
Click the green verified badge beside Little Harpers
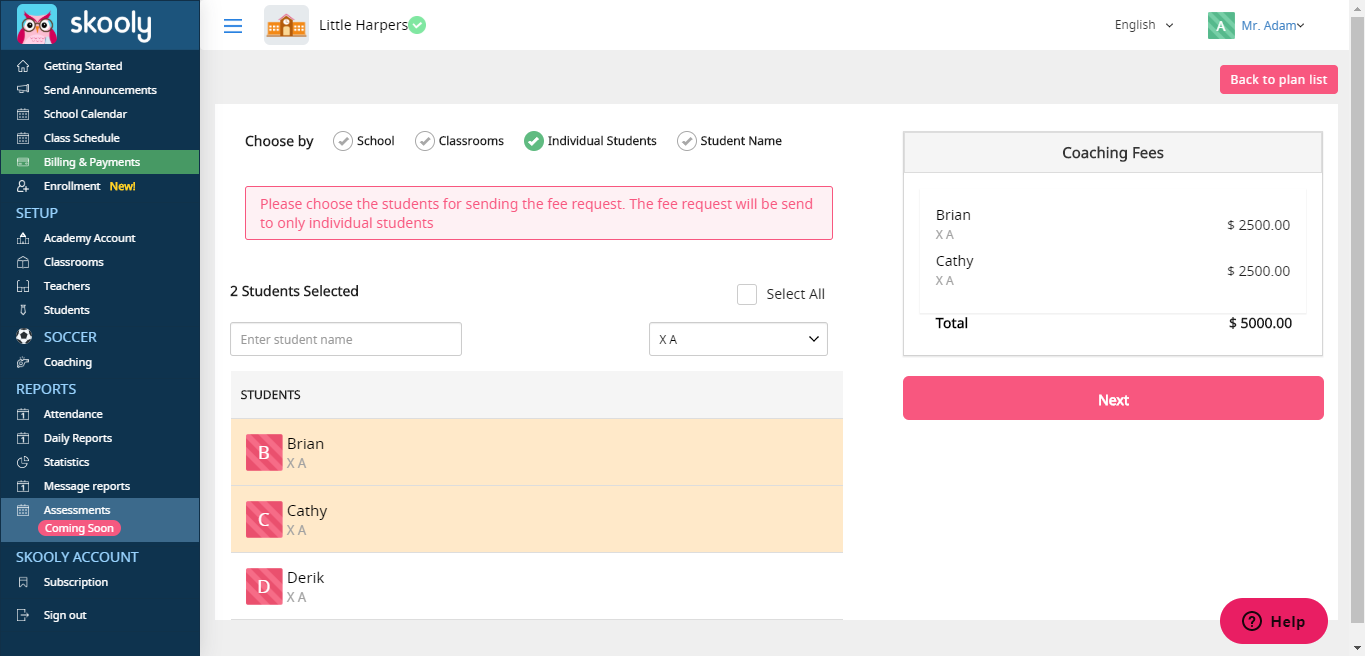tap(417, 25)
